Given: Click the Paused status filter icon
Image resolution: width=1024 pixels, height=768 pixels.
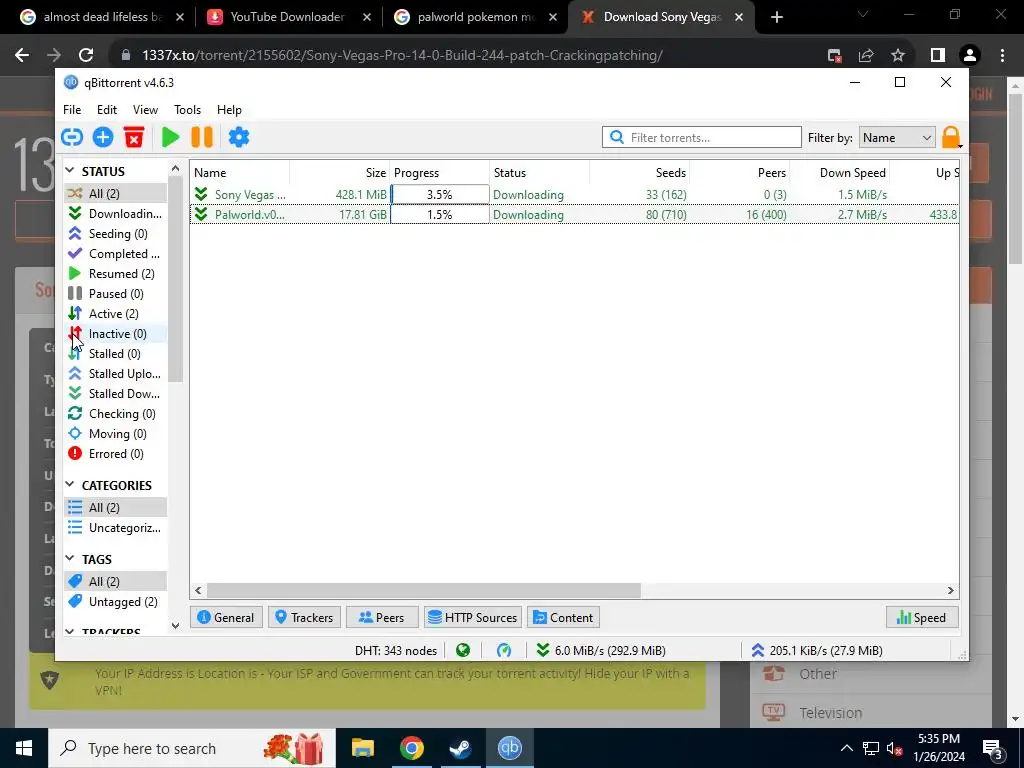Looking at the screenshot, I should click(x=75, y=293).
